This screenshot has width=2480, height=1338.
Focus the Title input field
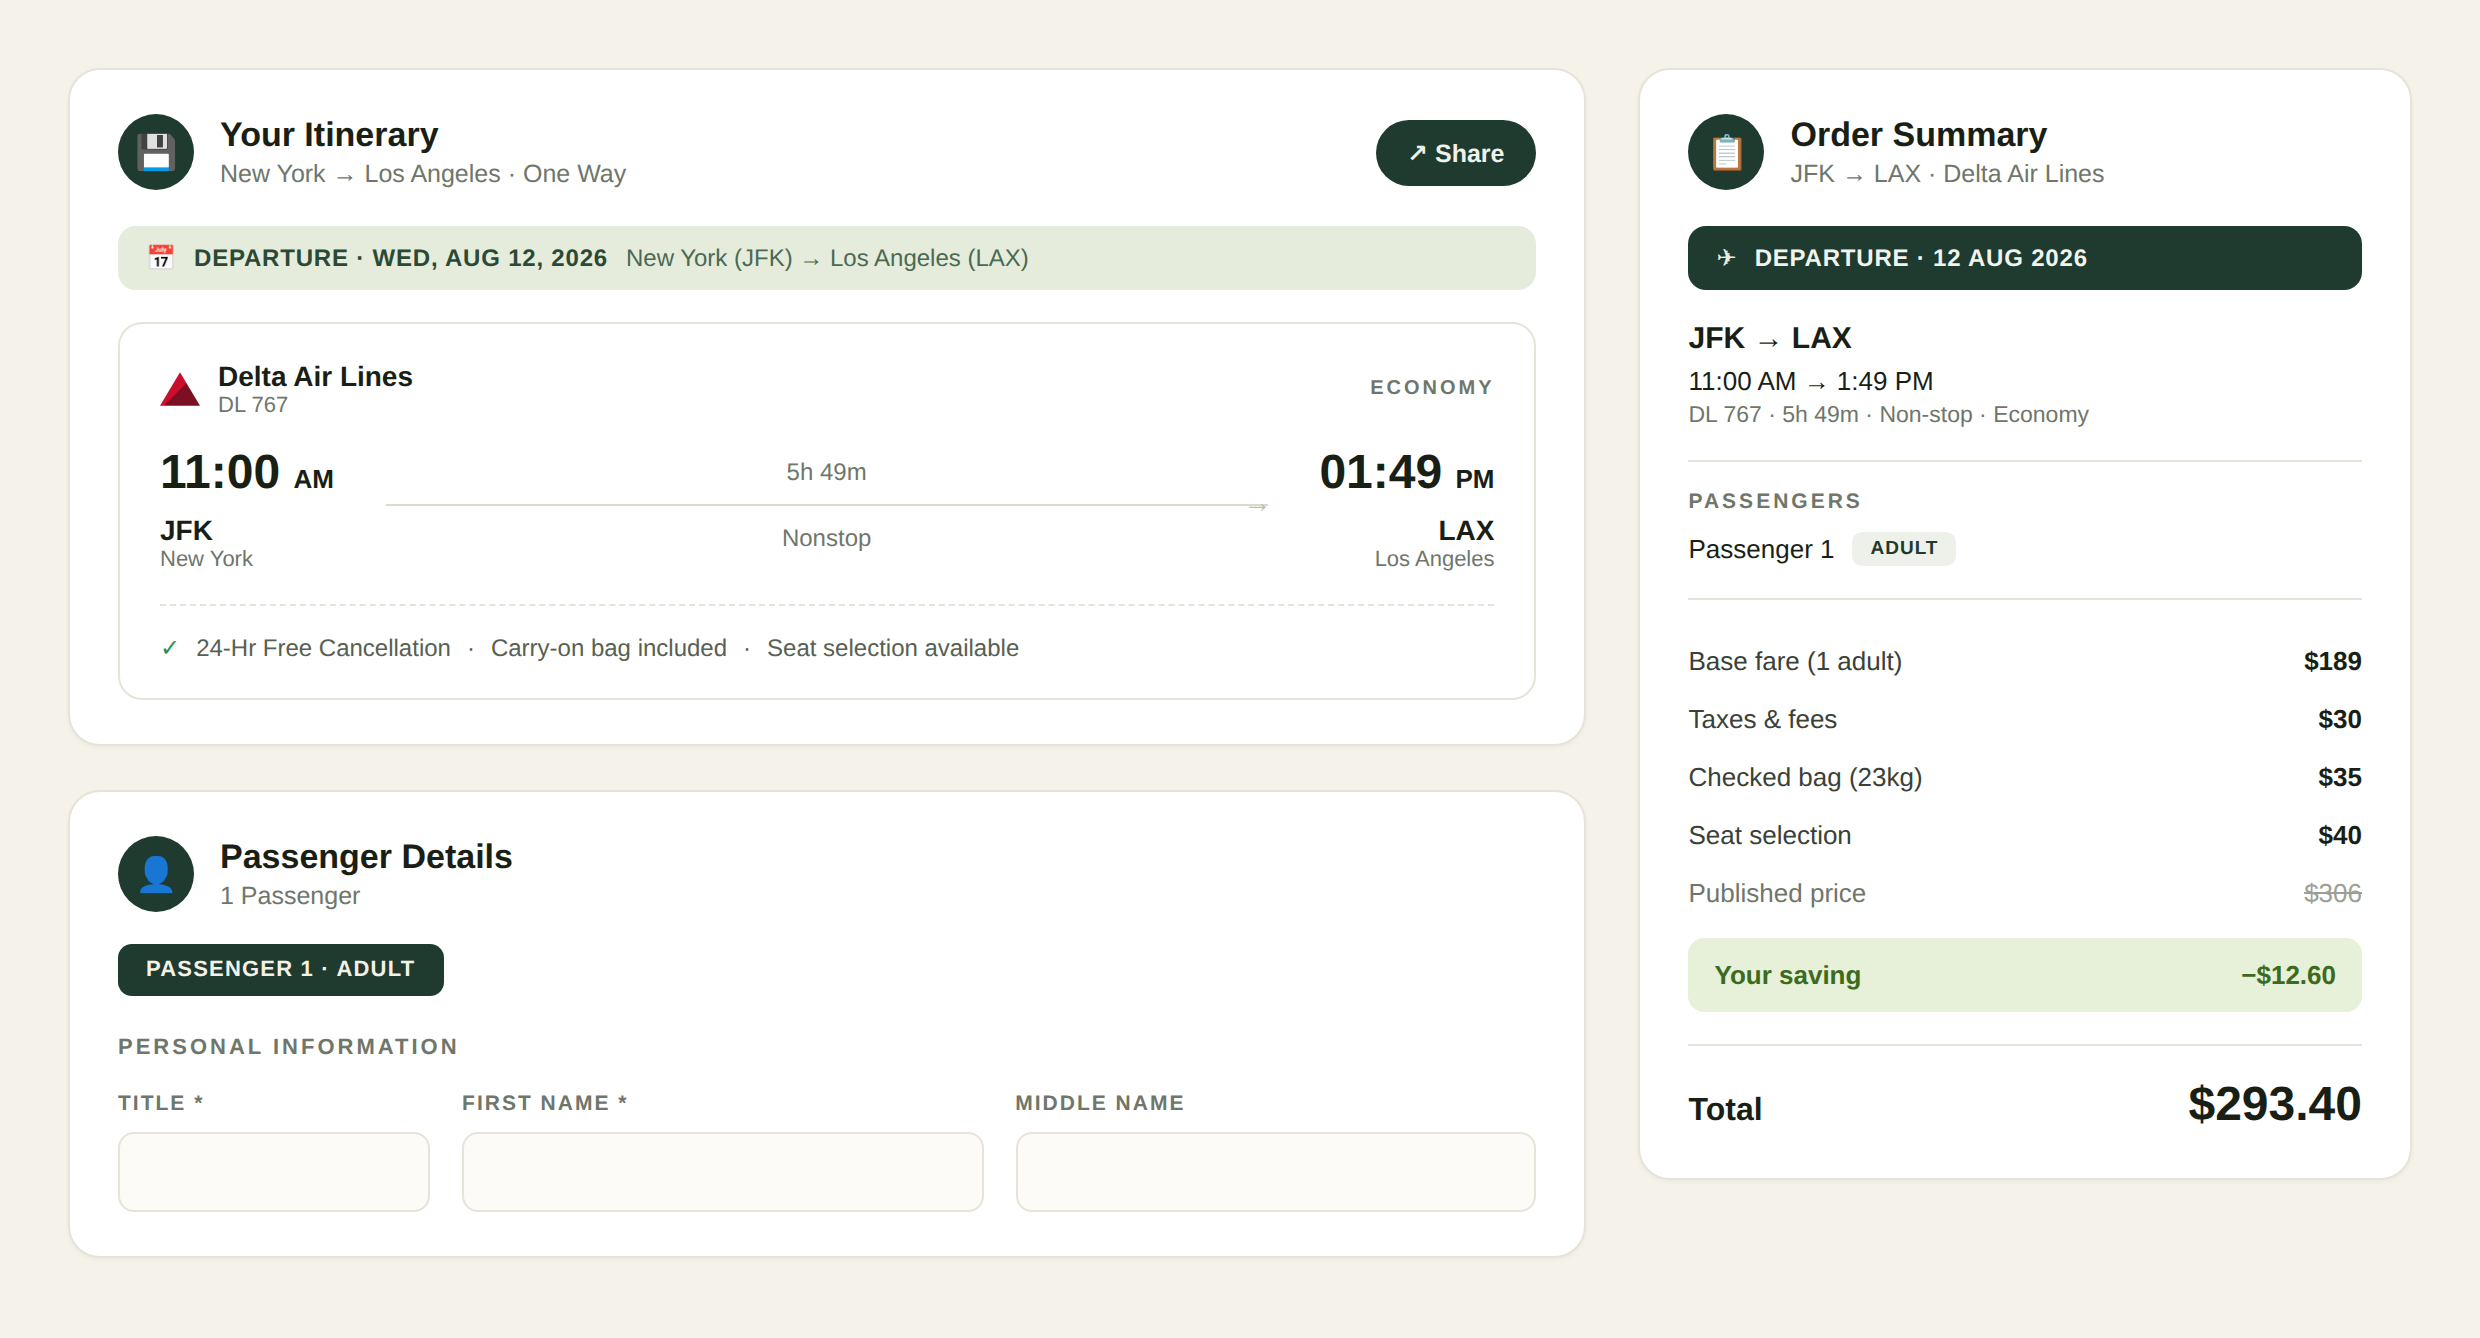[x=274, y=1172]
